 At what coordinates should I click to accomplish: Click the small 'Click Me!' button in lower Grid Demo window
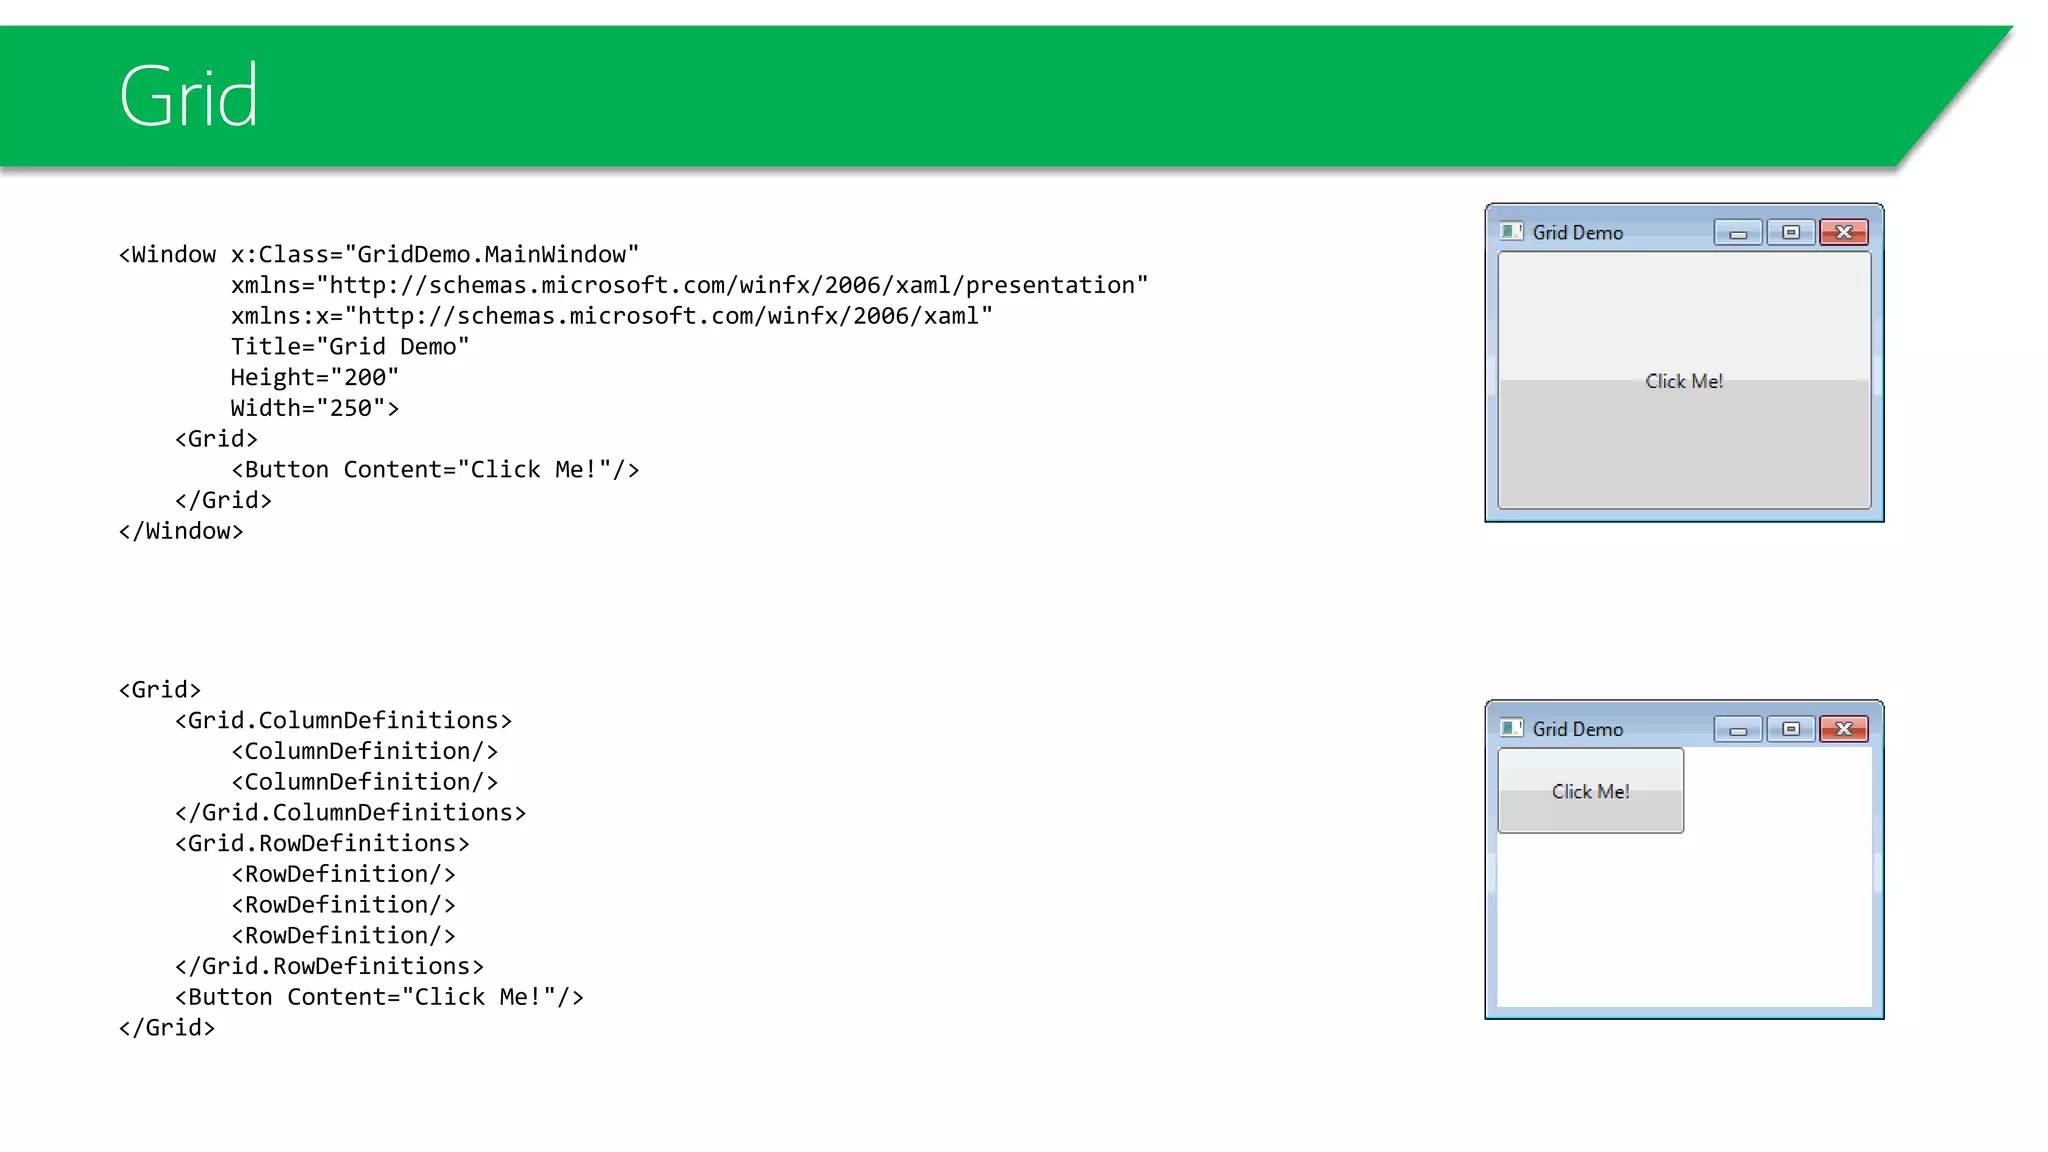(1590, 790)
